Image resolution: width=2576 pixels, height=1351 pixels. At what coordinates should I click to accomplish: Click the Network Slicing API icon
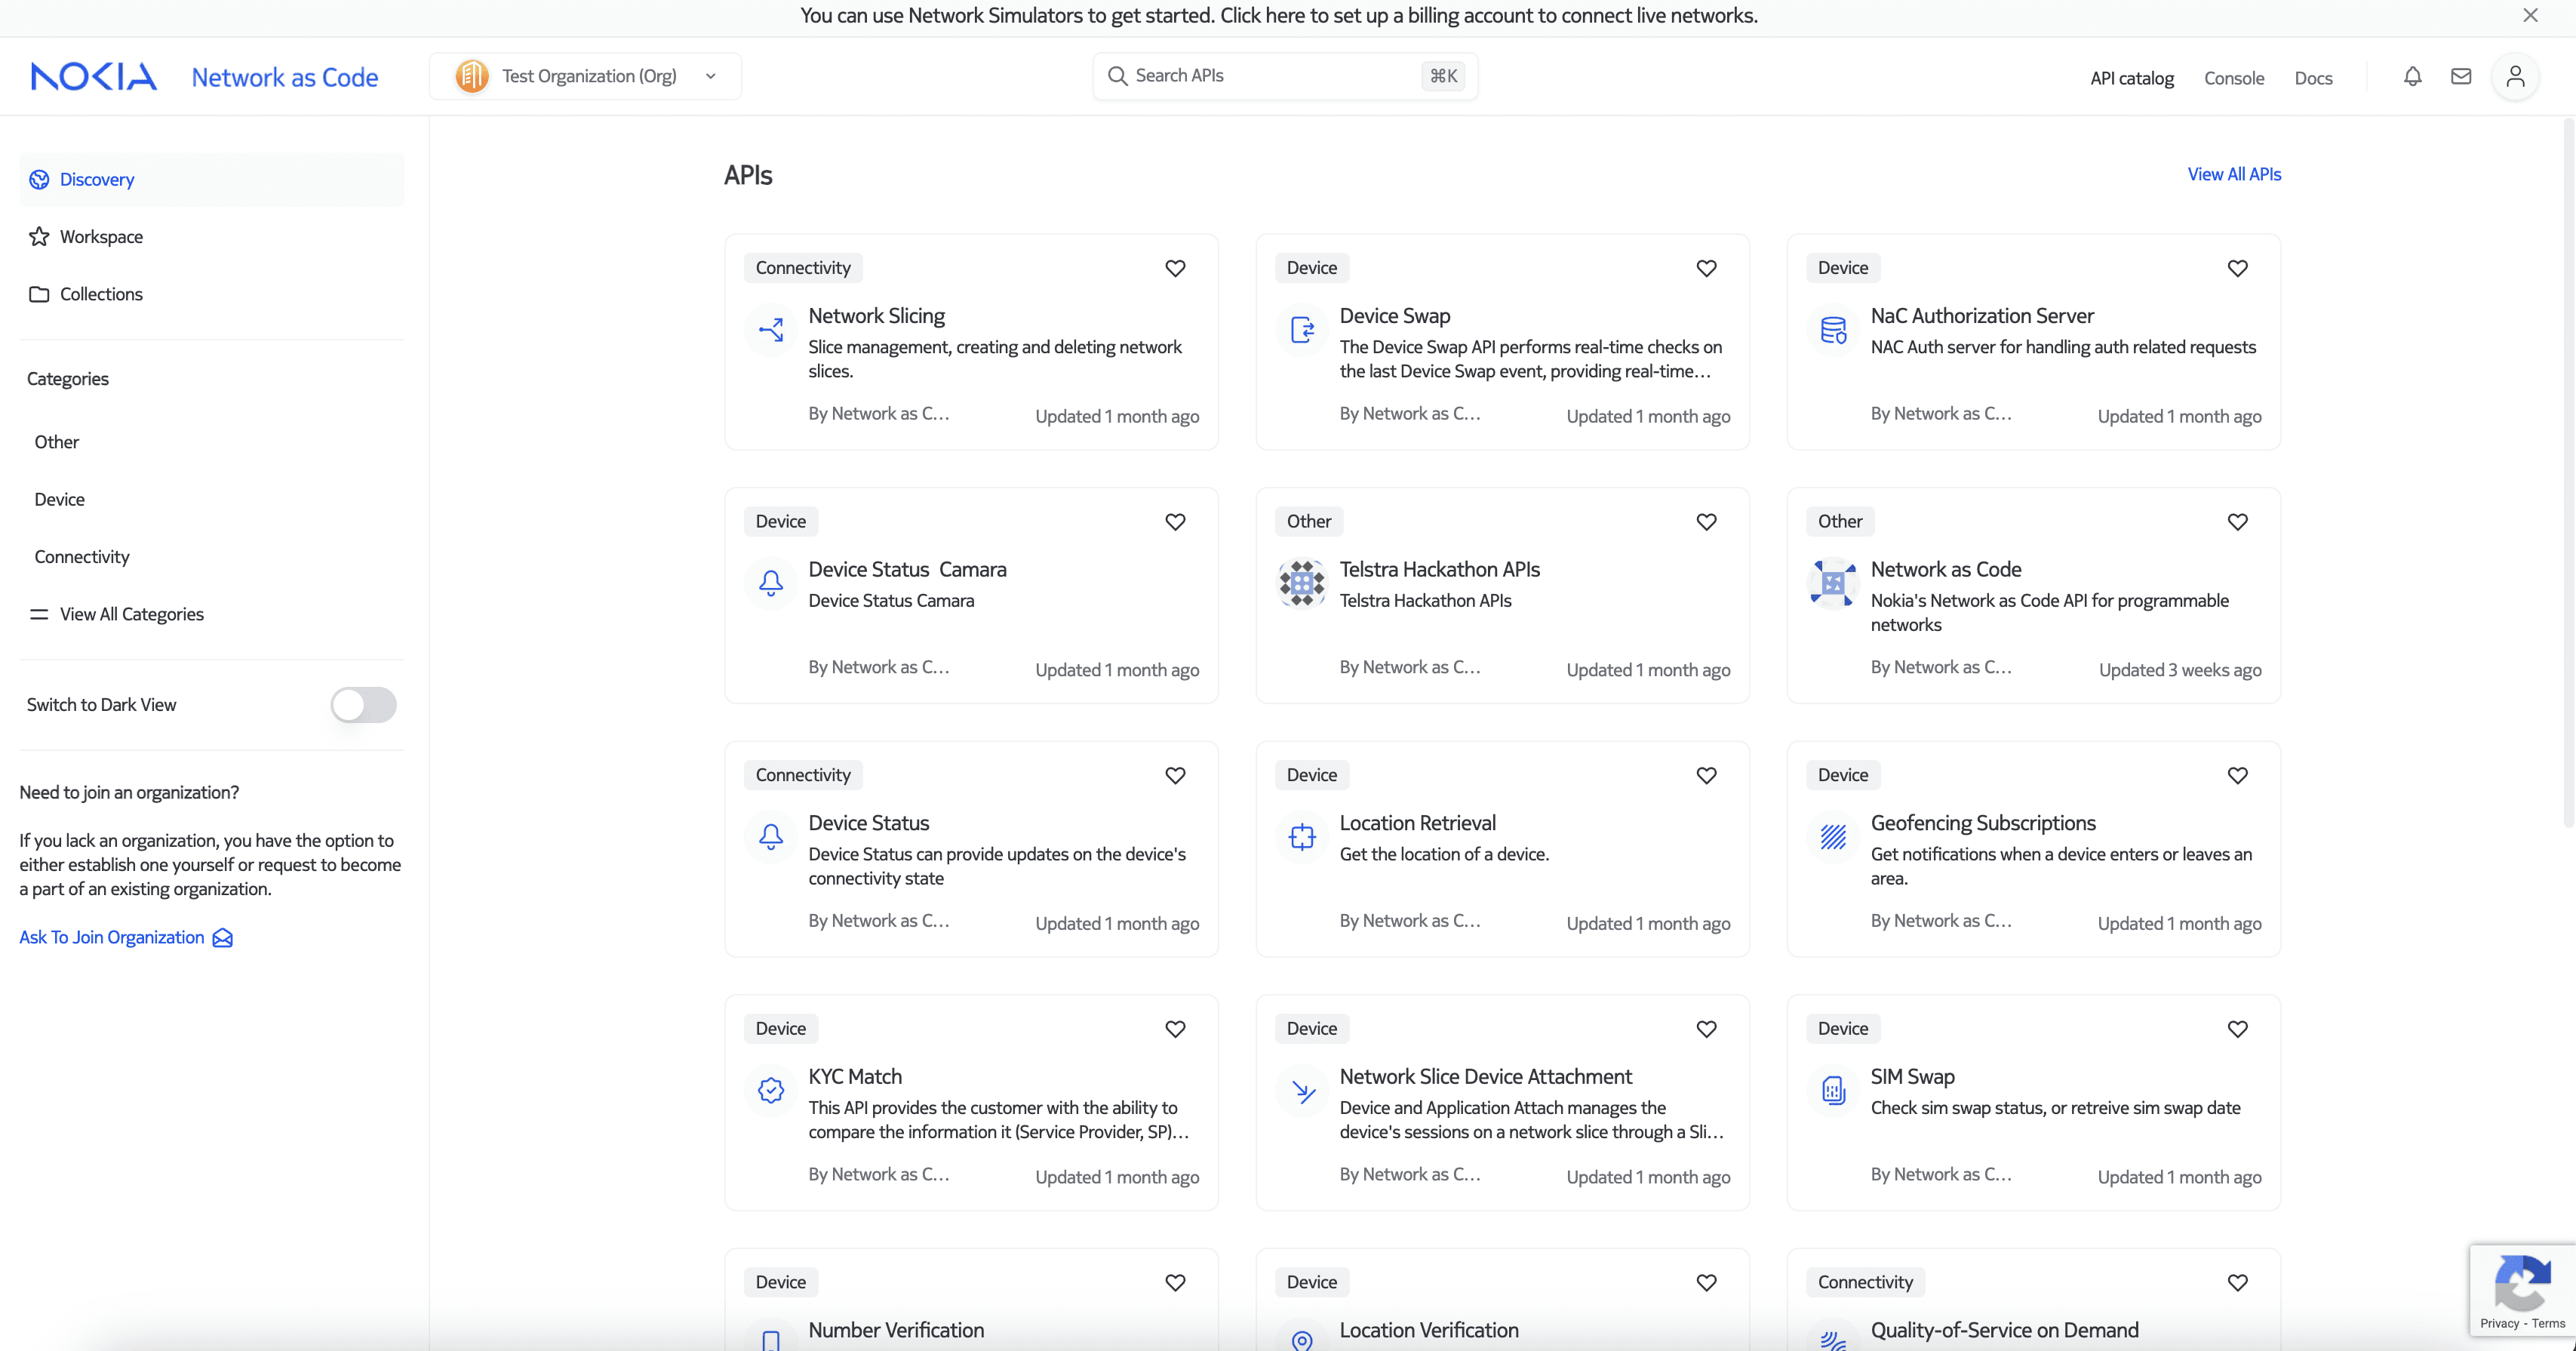pos(771,330)
